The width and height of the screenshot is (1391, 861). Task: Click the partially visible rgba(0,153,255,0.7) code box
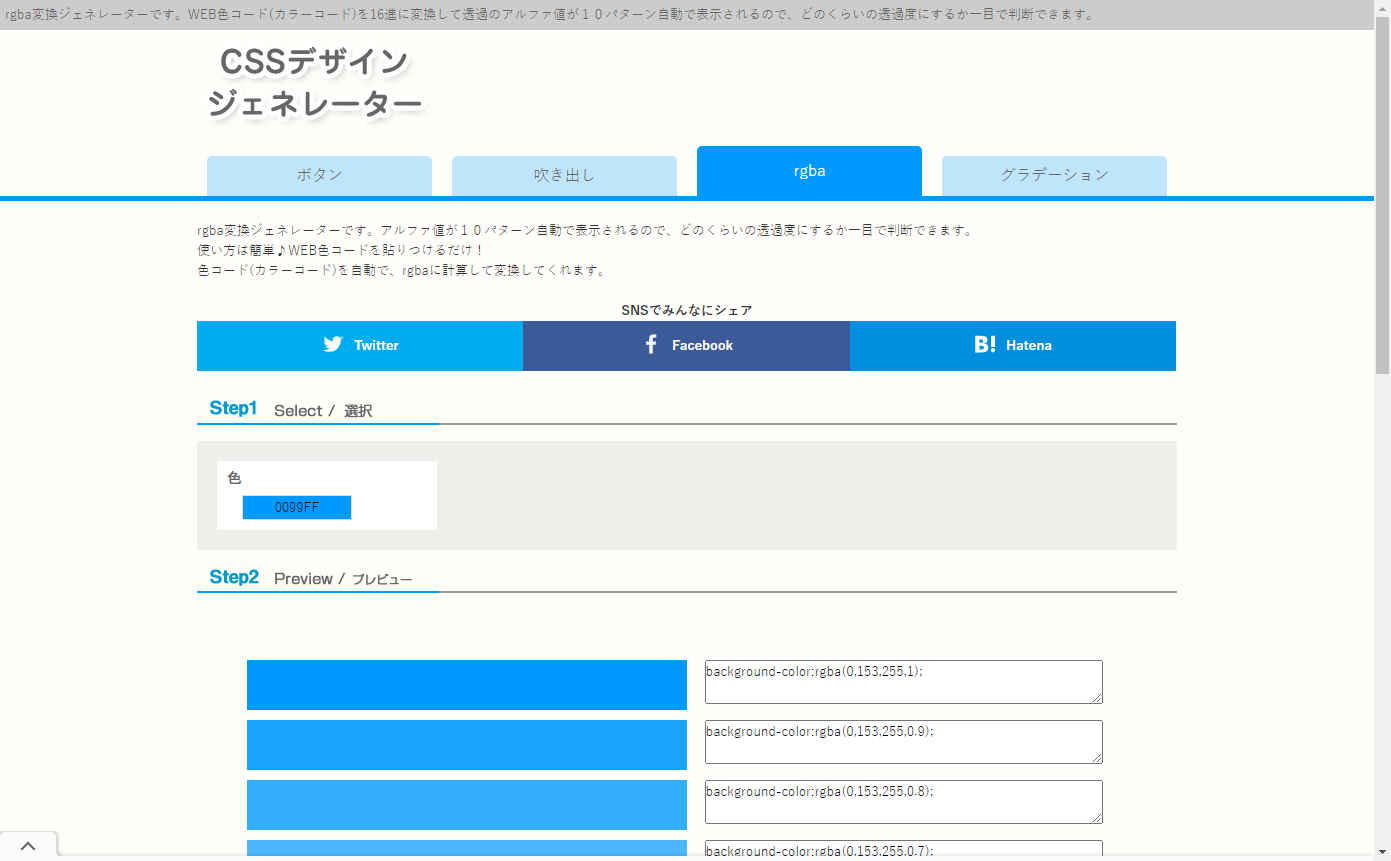click(x=903, y=850)
